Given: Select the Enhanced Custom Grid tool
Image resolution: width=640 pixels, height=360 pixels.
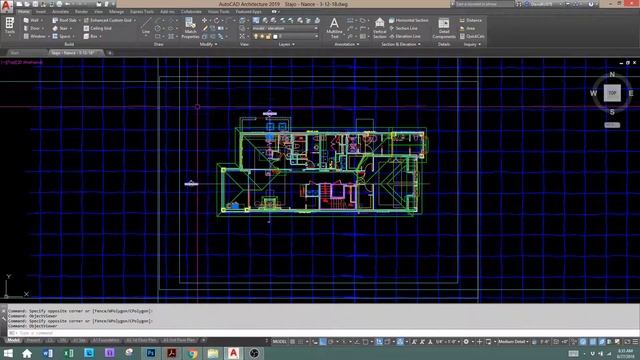Looking at the screenshot, I should coord(107,20).
